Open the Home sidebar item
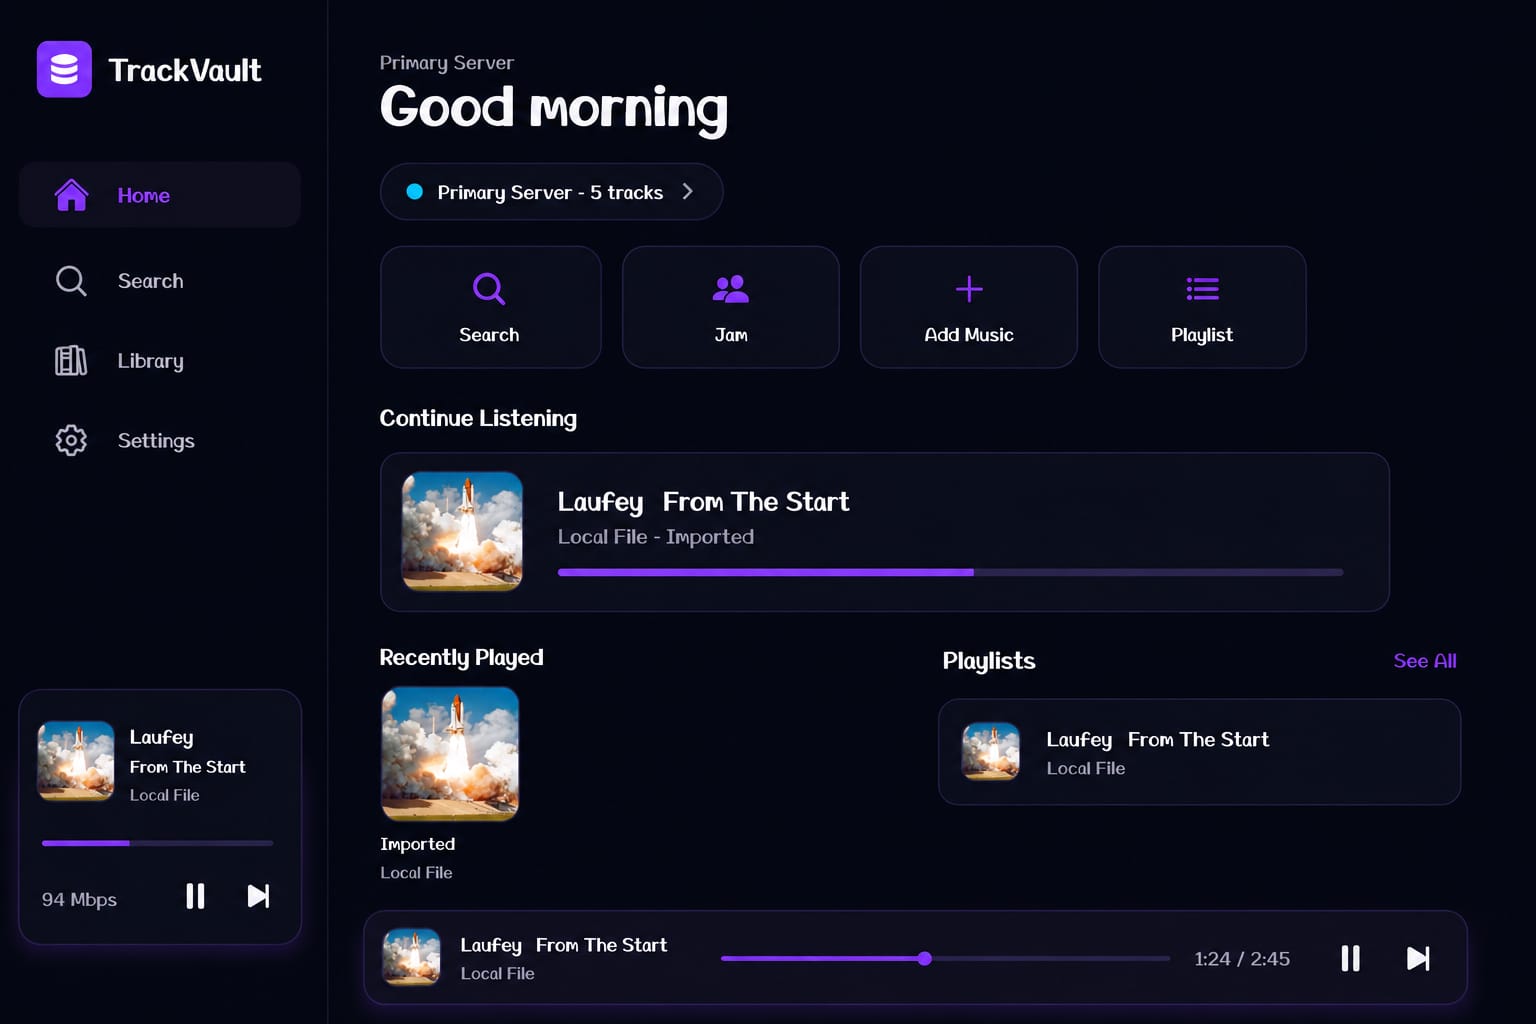The height and width of the screenshot is (1024, 1536). [x=160, y=195]
